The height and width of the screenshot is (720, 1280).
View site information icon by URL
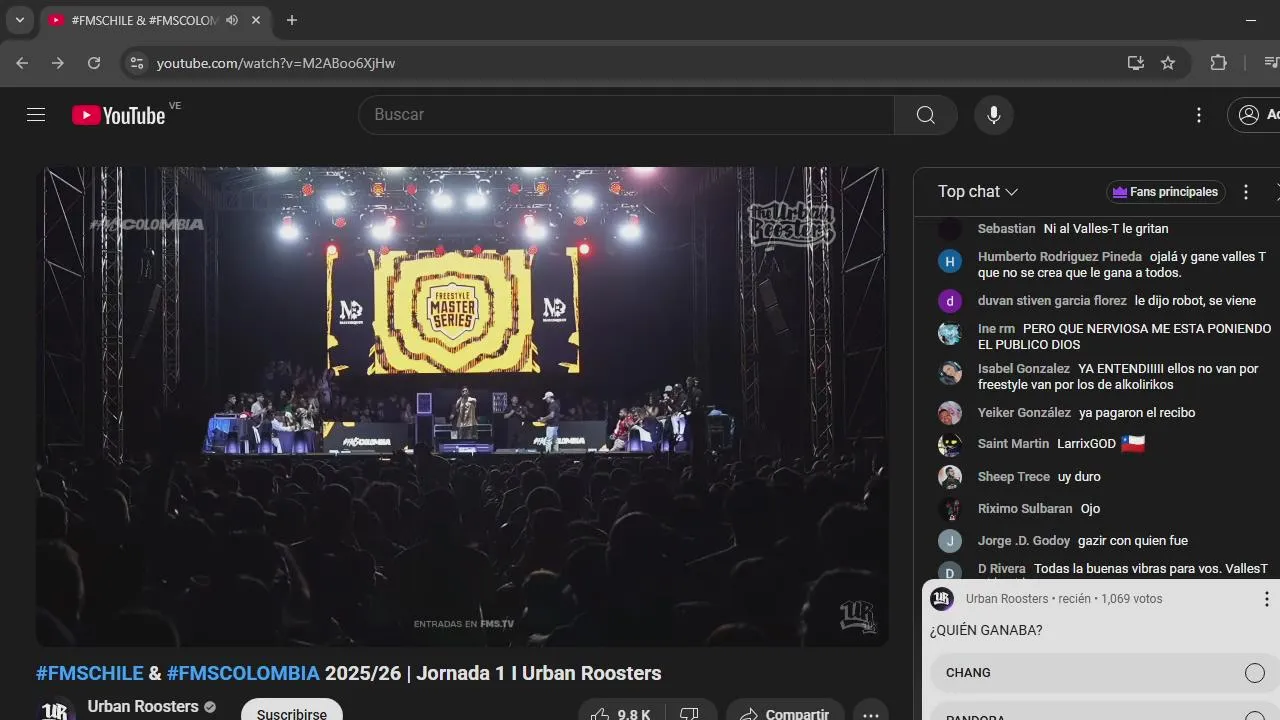137,63
